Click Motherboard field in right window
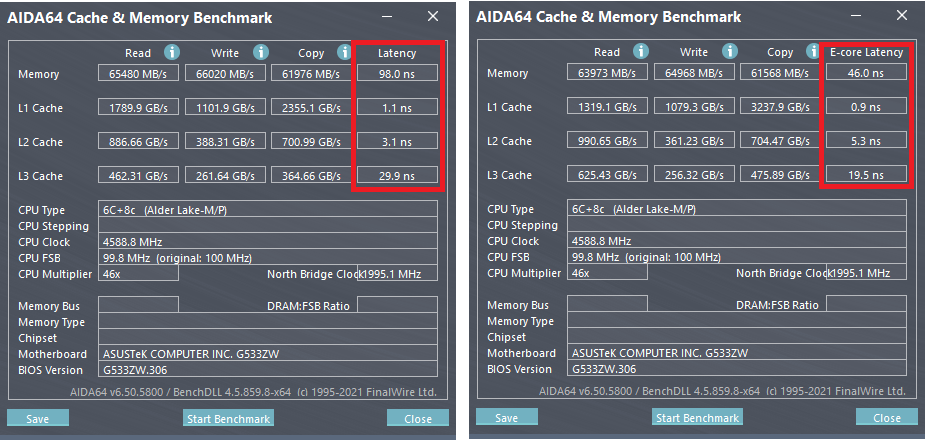Screen dimensions: 927x441 click(x=737, y=352)
